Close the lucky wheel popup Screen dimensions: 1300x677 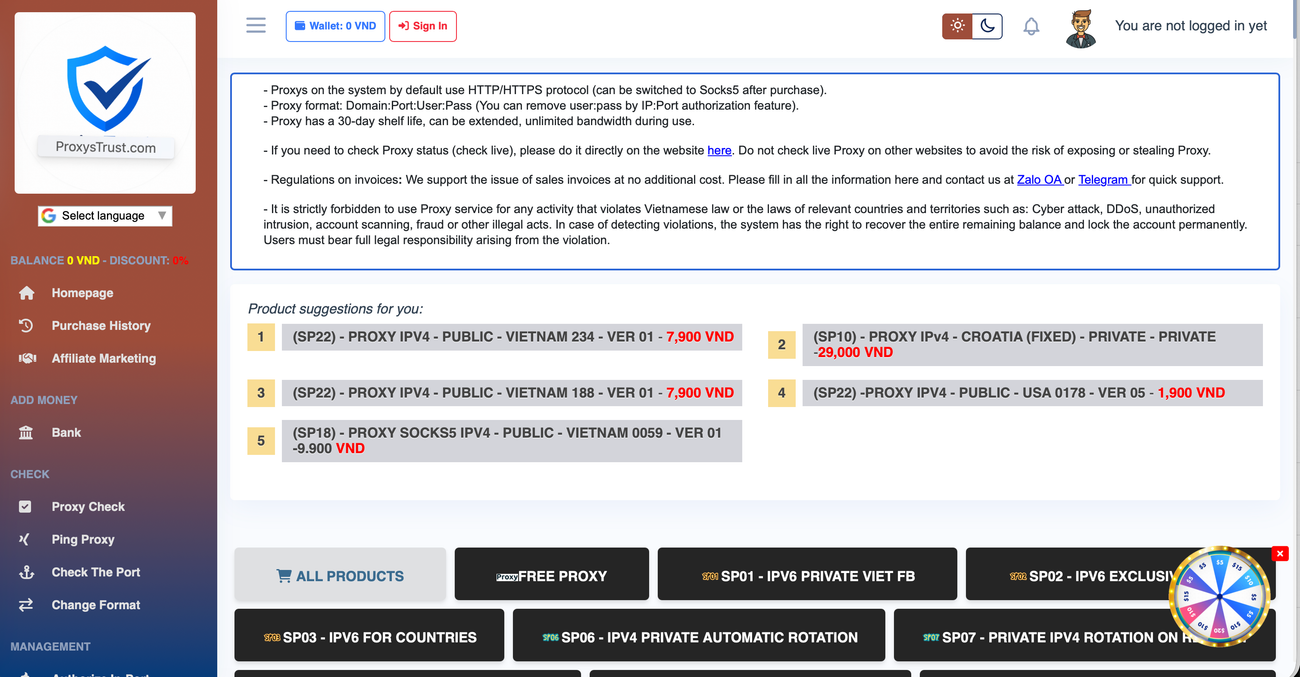pos(1280,554)
